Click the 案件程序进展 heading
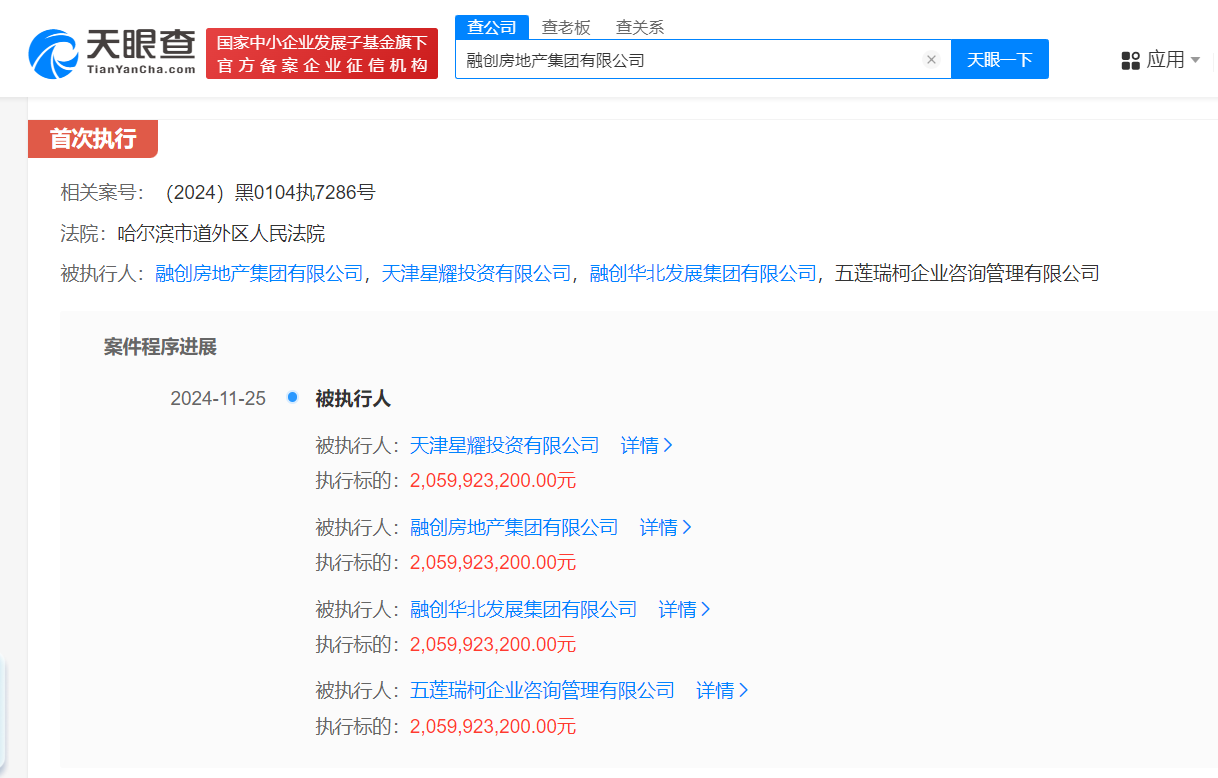Screen dimensions: 1218x778 (160, 347)
